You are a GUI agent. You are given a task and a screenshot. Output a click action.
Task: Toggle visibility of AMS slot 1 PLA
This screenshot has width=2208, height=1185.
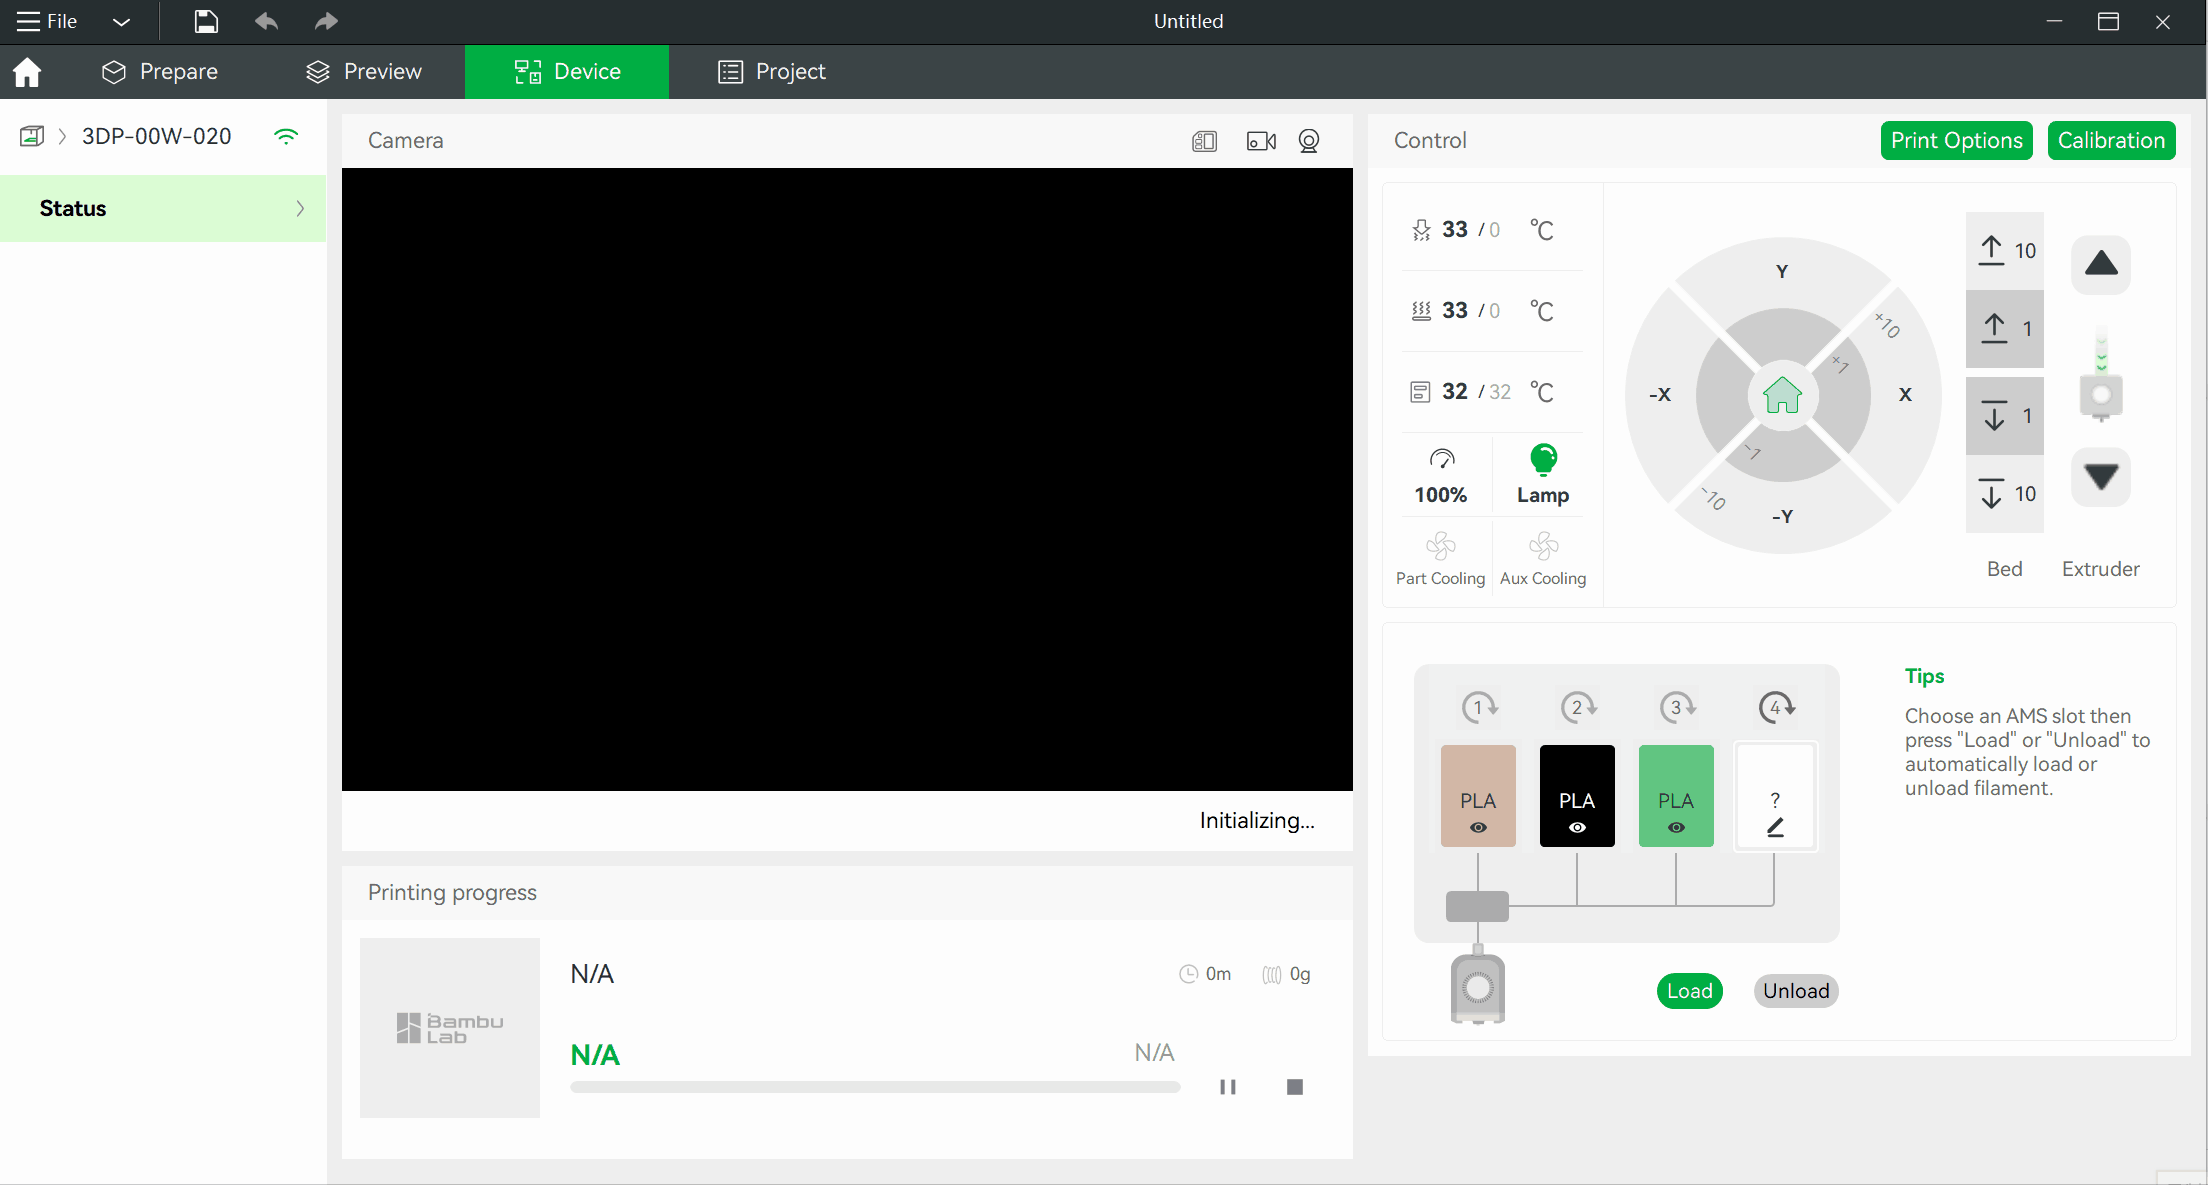point(1478,826)
